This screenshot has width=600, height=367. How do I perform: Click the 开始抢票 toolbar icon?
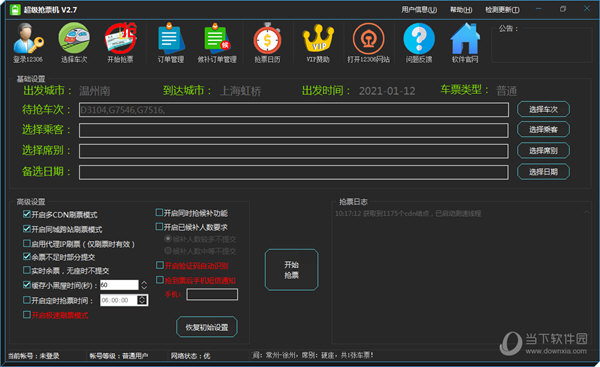(121, 42)
